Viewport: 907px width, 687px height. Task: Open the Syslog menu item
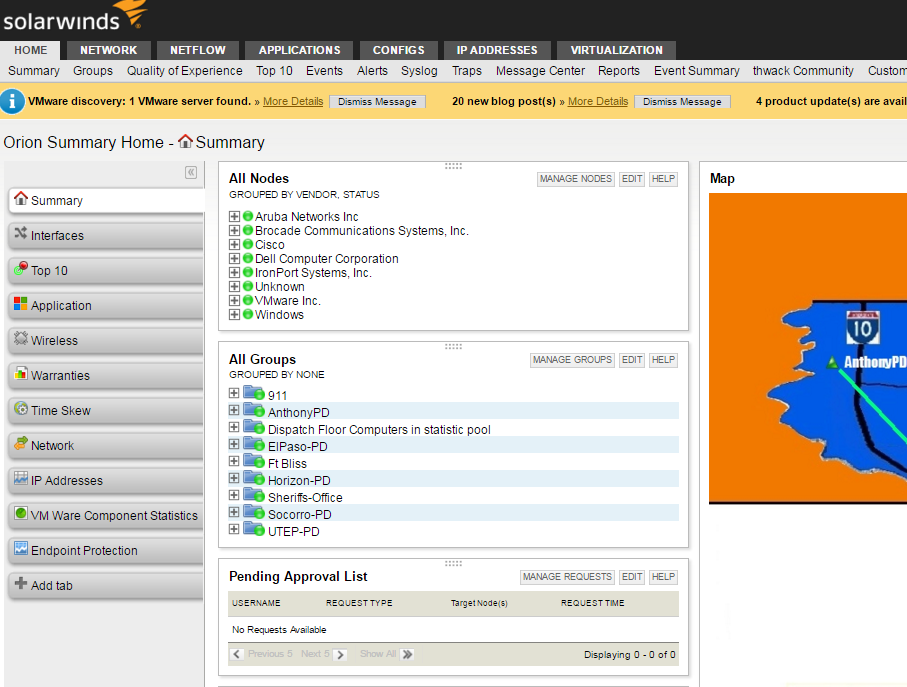(x=419, y=71)
